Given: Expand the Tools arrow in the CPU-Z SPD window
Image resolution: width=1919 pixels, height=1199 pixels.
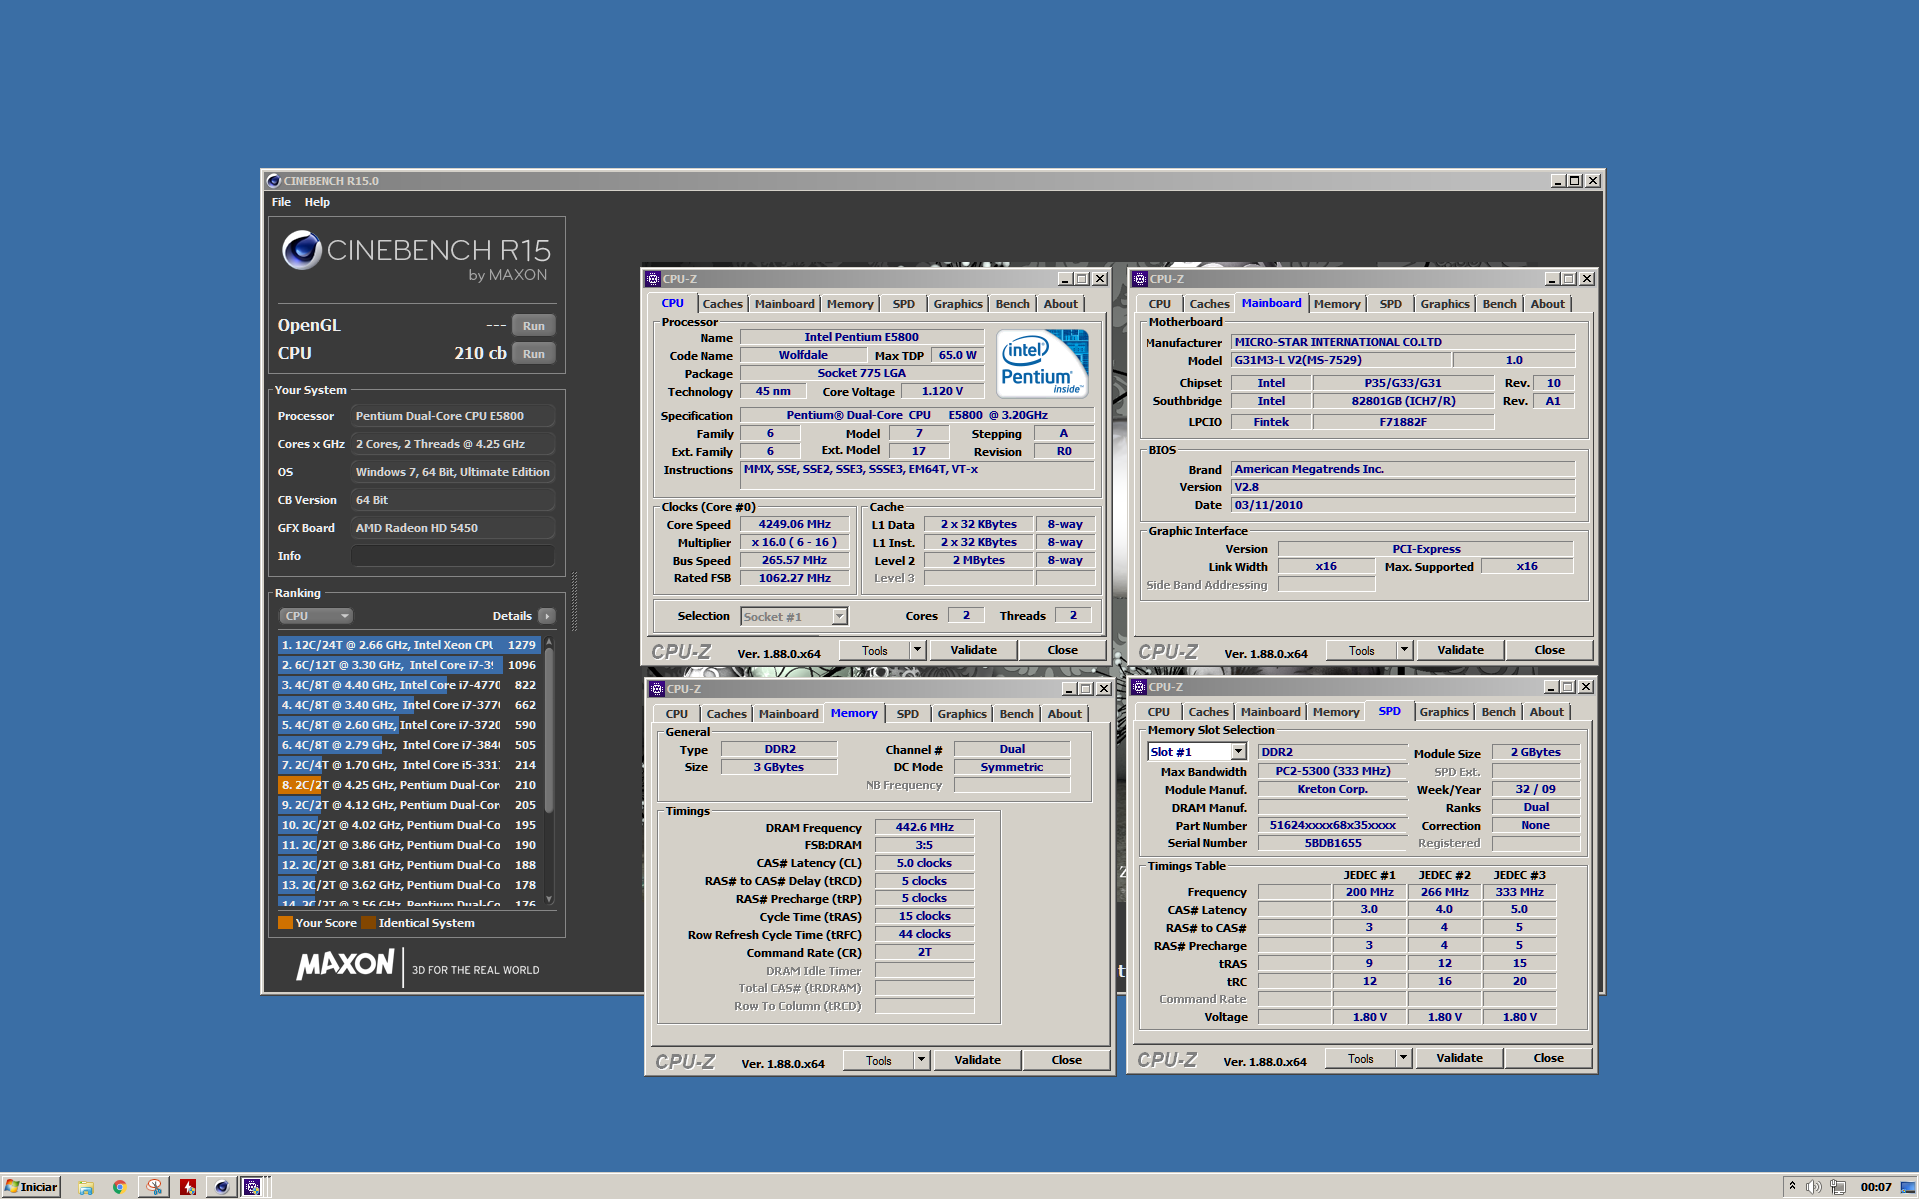Looking at the screenshot, I should [1403, 1058].
